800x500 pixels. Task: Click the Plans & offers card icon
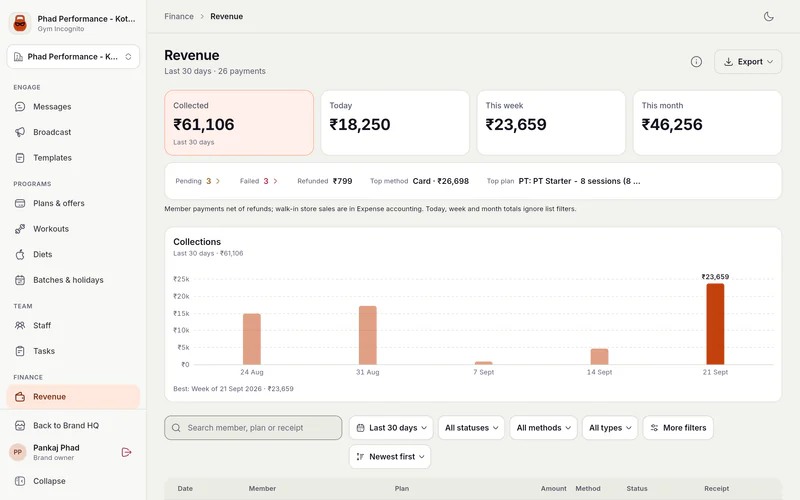(20, 203)
